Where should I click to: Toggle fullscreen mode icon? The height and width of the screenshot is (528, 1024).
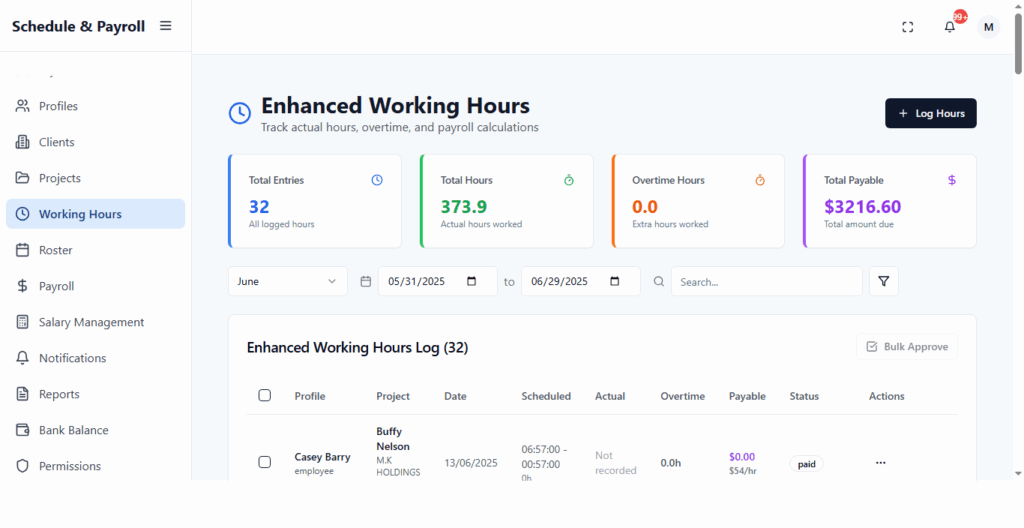click(908, 27)
